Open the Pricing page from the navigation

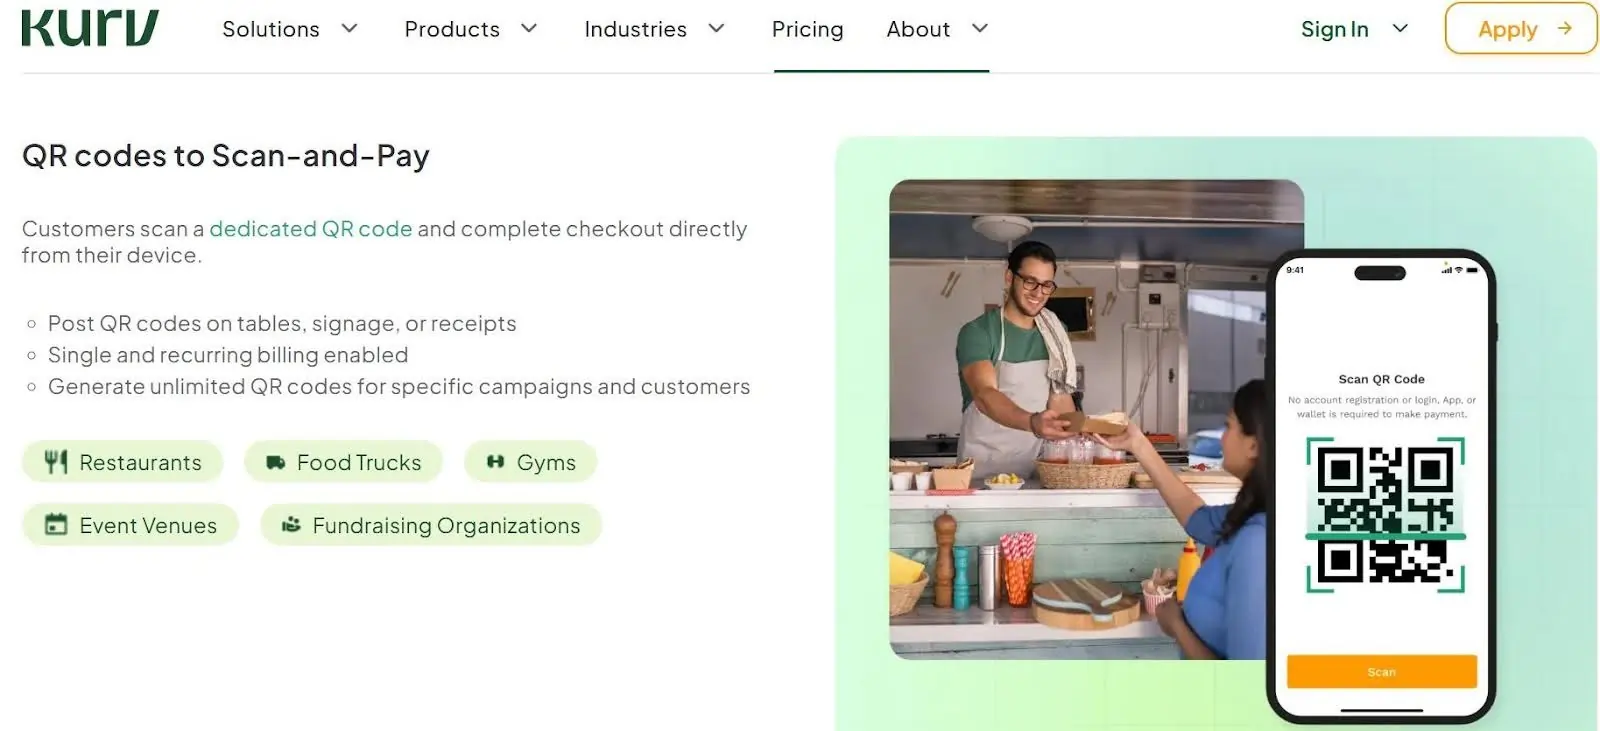[x=807, y=29]
